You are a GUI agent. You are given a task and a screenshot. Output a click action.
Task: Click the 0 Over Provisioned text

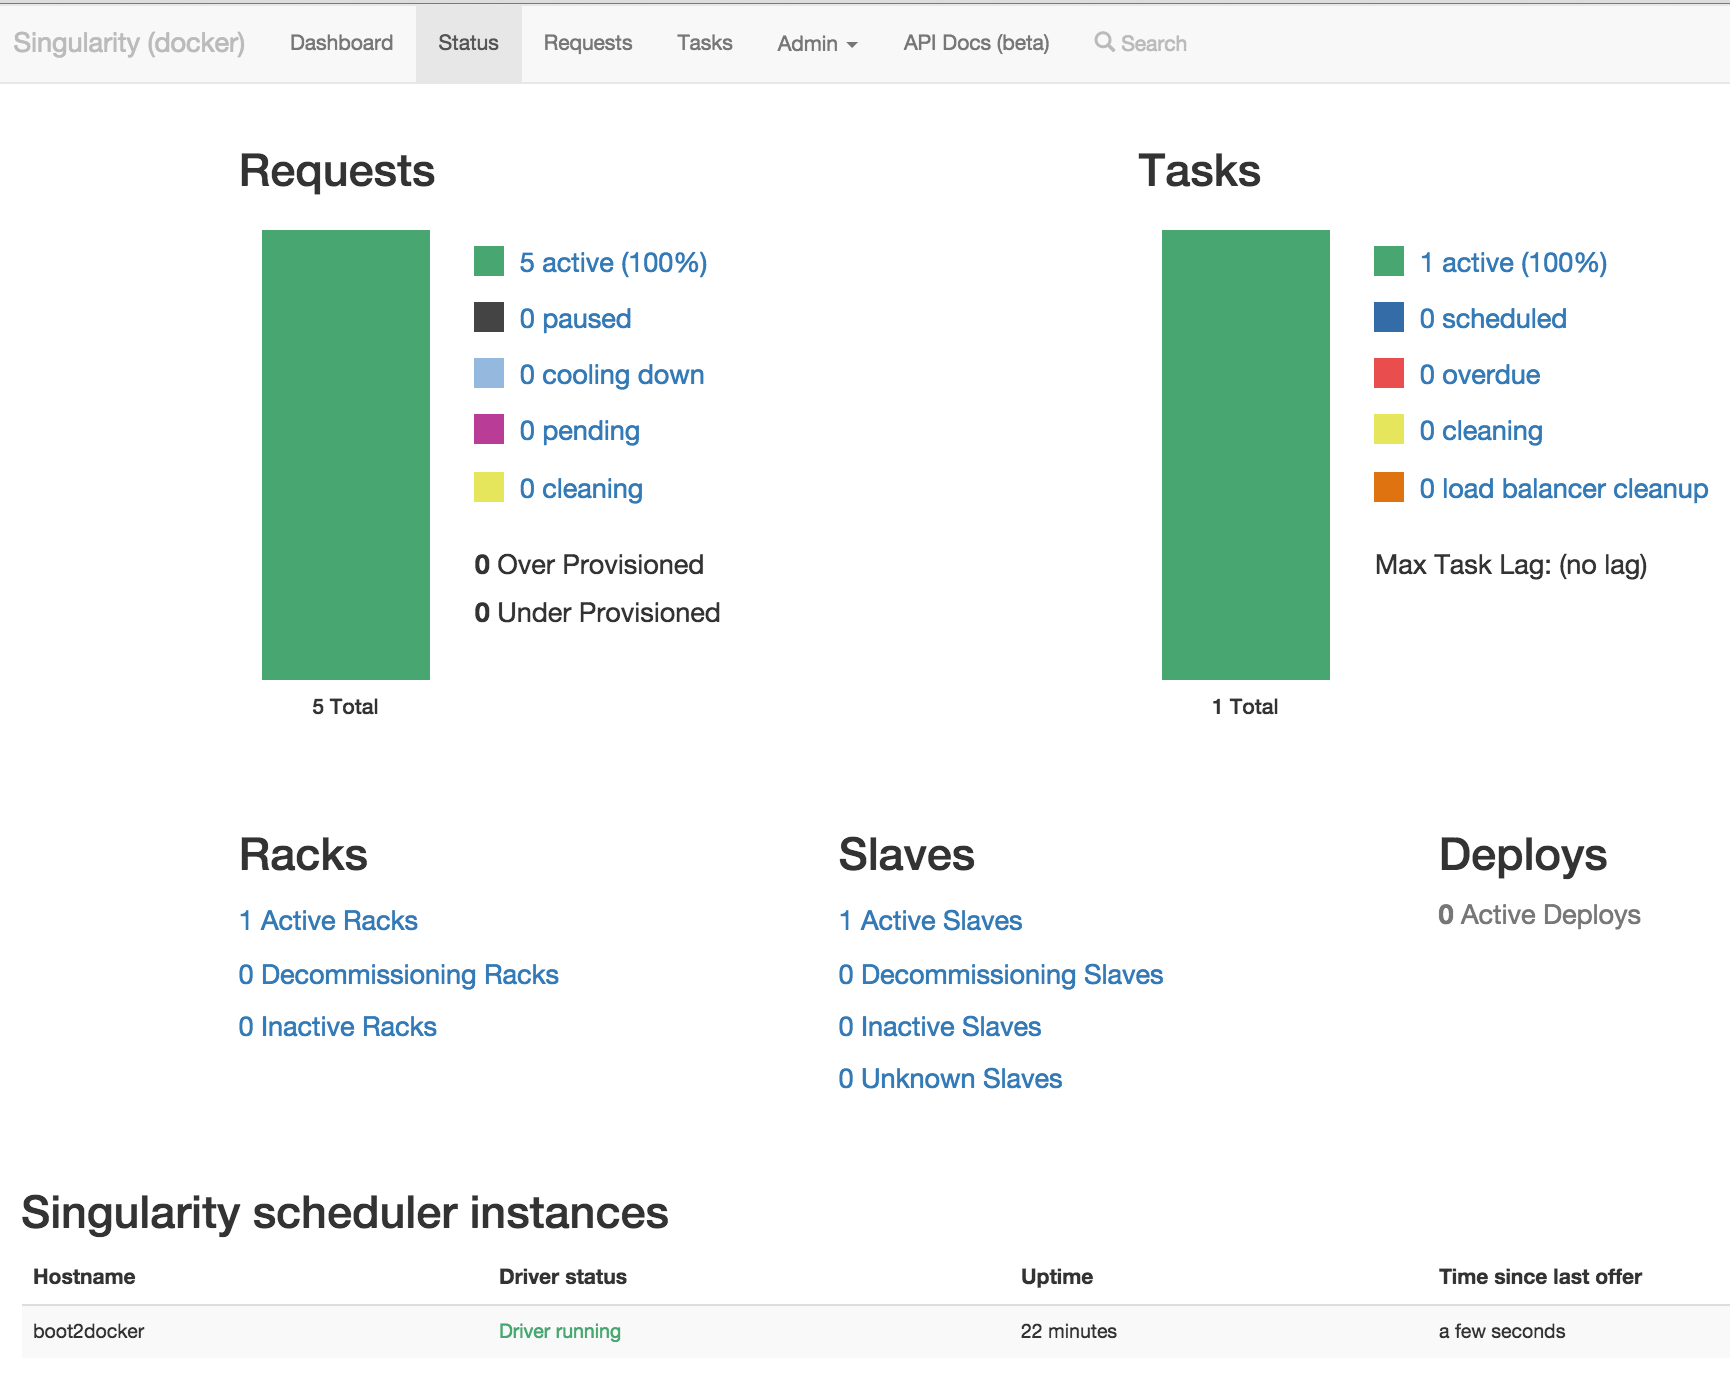click(x=589, y=565)
